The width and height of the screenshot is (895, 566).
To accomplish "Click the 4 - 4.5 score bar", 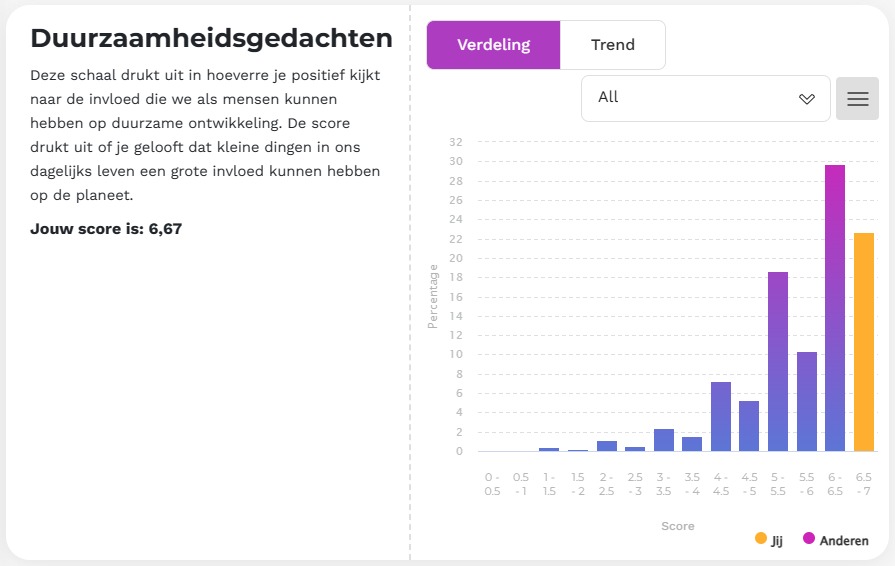I will coord(721,416).
